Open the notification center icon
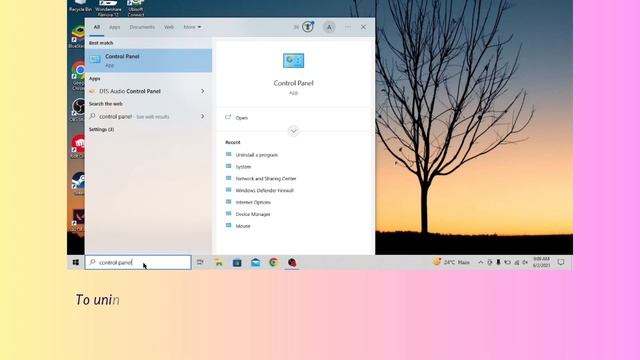640x360 pixels. (x=561, y=262)
